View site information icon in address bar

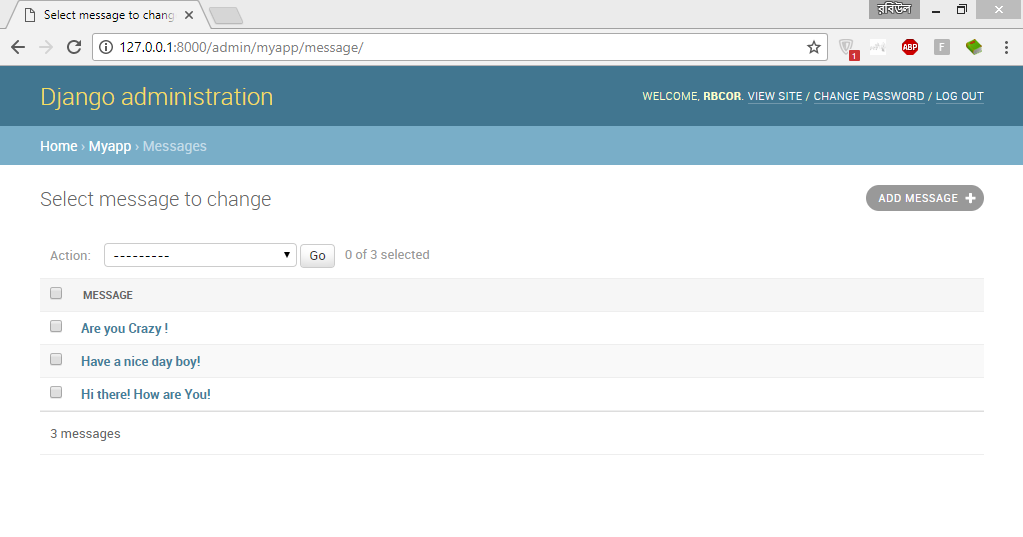pos(106,47)
